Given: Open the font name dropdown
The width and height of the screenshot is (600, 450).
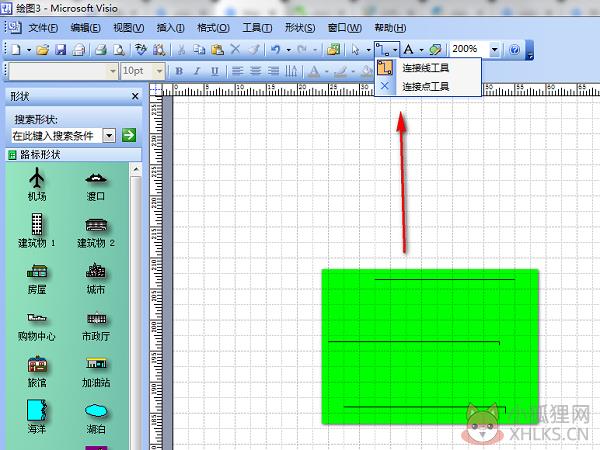Looking at the screenshot, I should tap(112, 71).
